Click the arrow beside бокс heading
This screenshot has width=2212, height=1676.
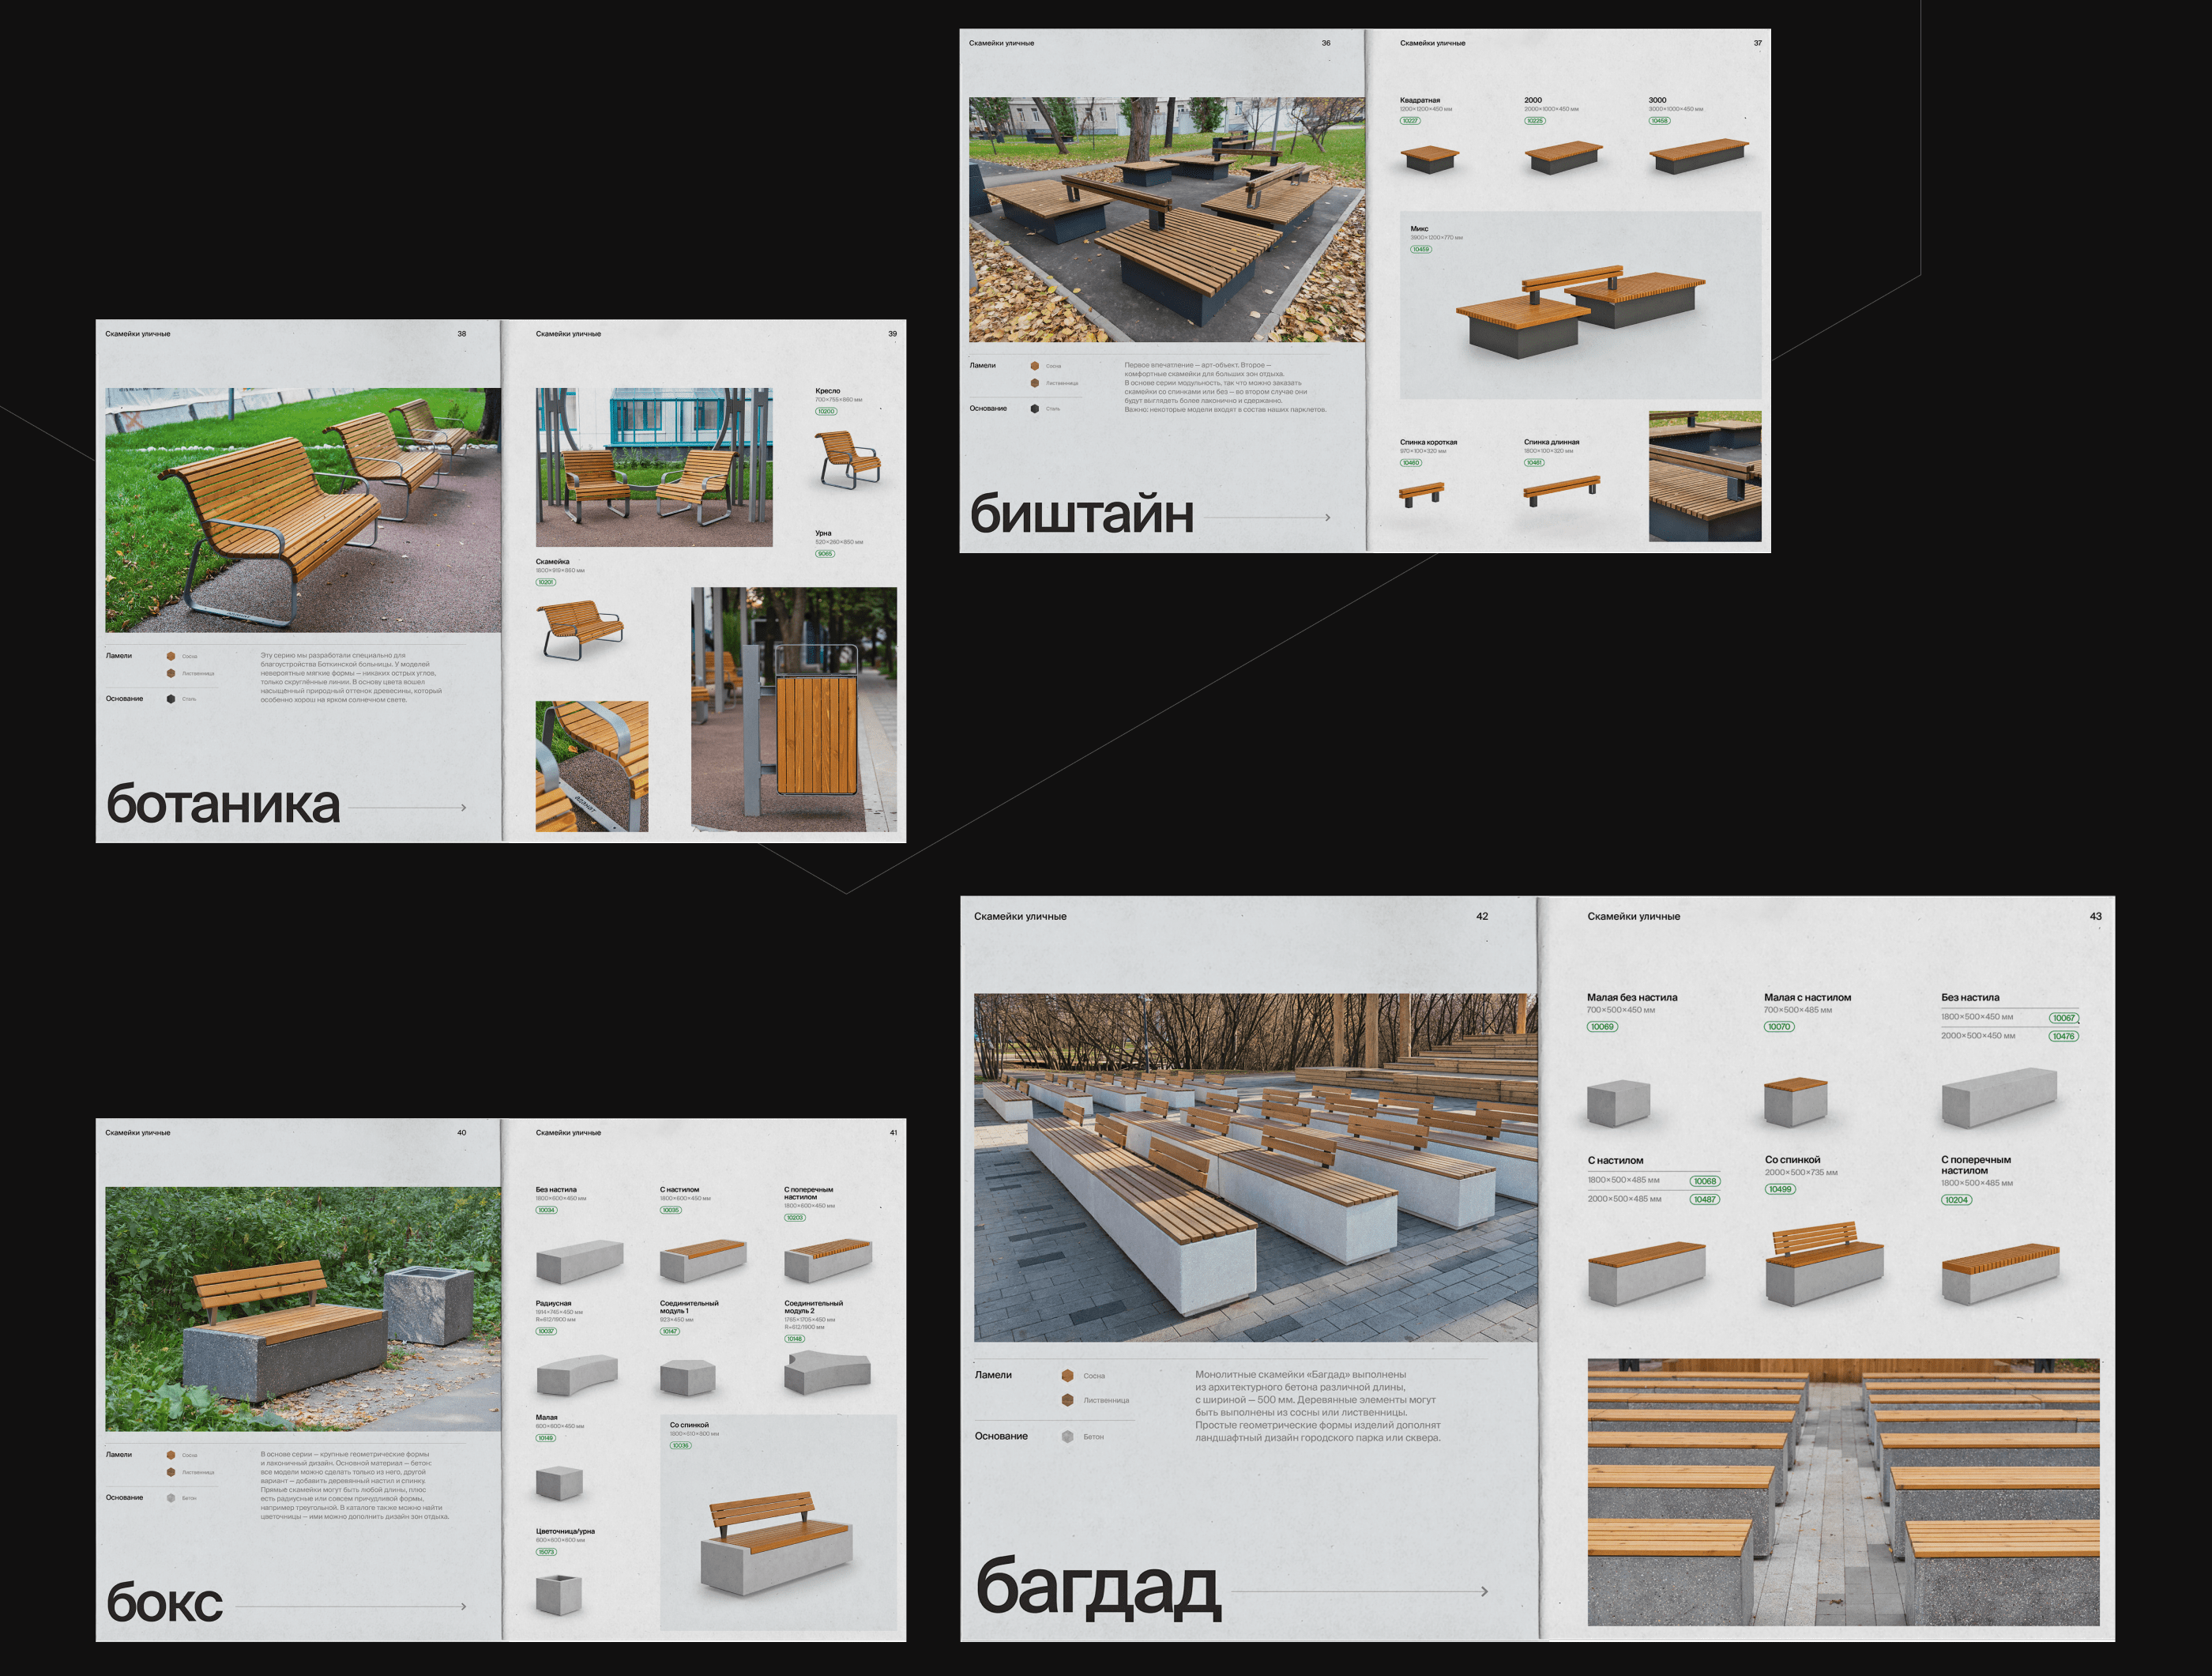click(x=463, y=1606)
